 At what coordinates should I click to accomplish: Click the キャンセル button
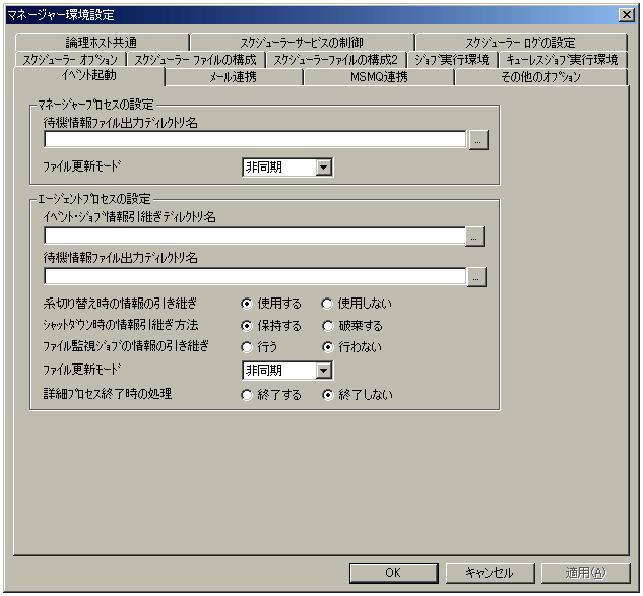click(x=490, y=573)
